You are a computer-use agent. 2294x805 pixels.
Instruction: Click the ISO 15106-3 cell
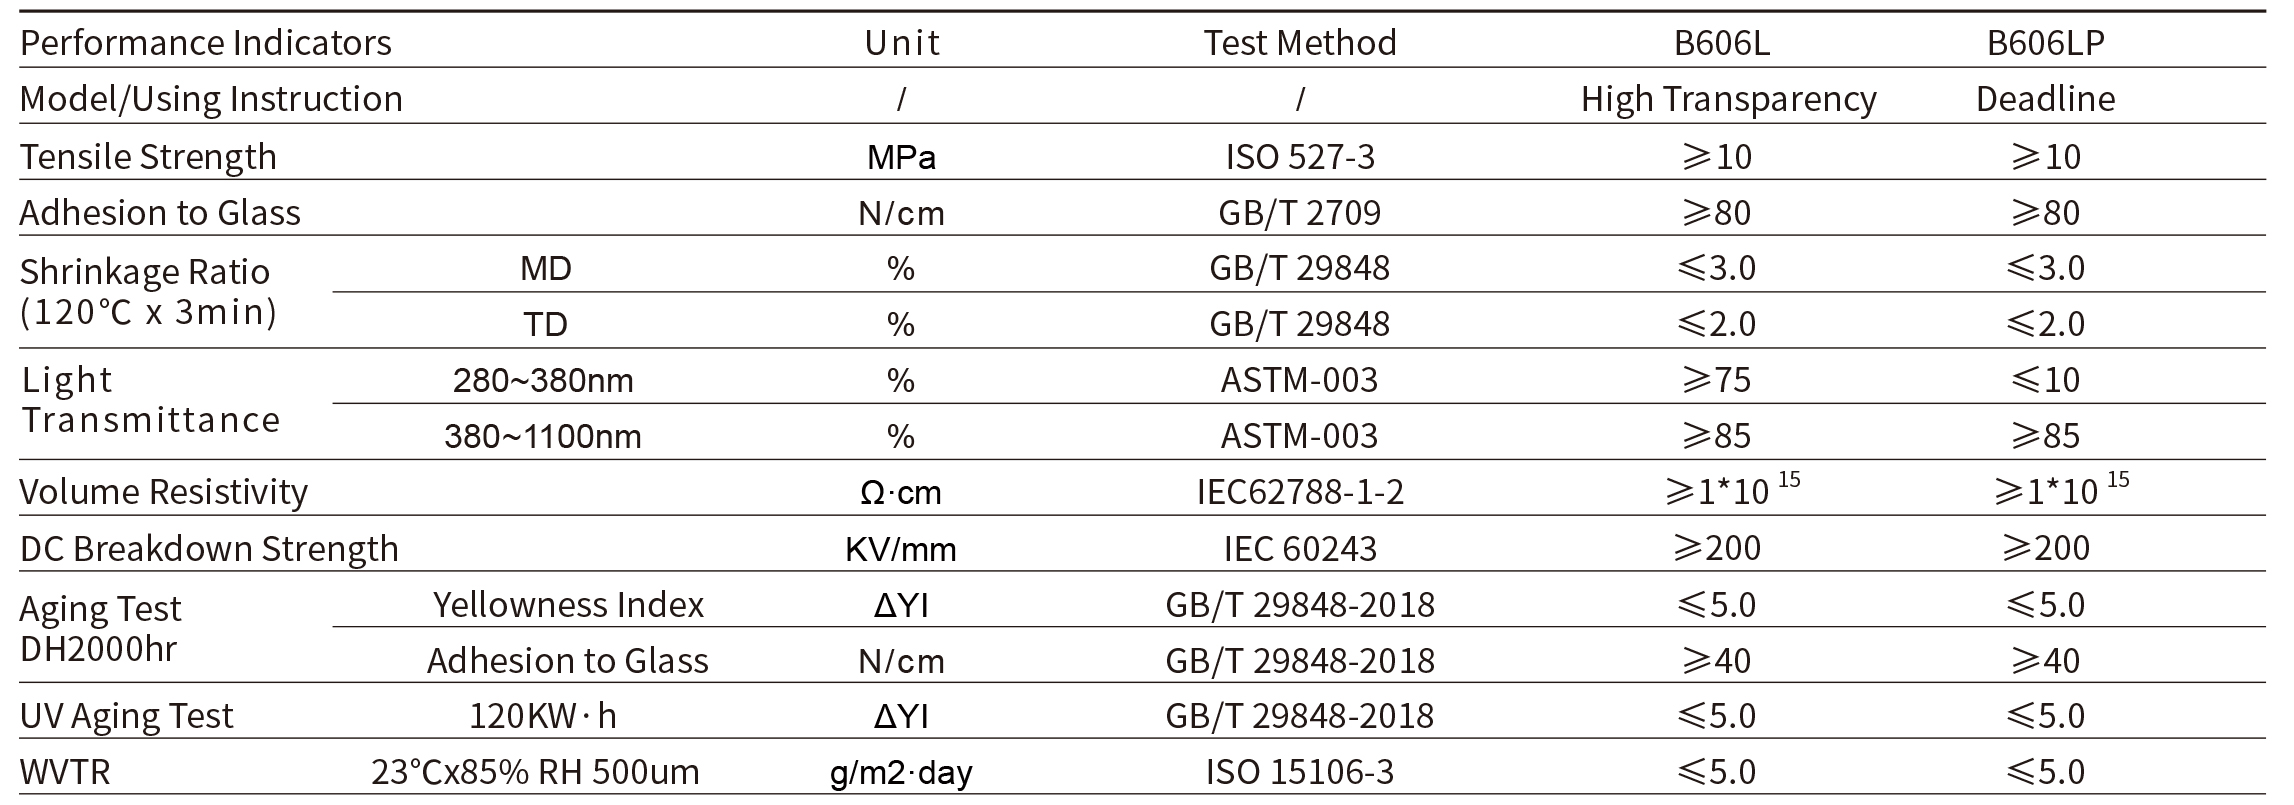pyautogui.click(x=1299, y=772)
